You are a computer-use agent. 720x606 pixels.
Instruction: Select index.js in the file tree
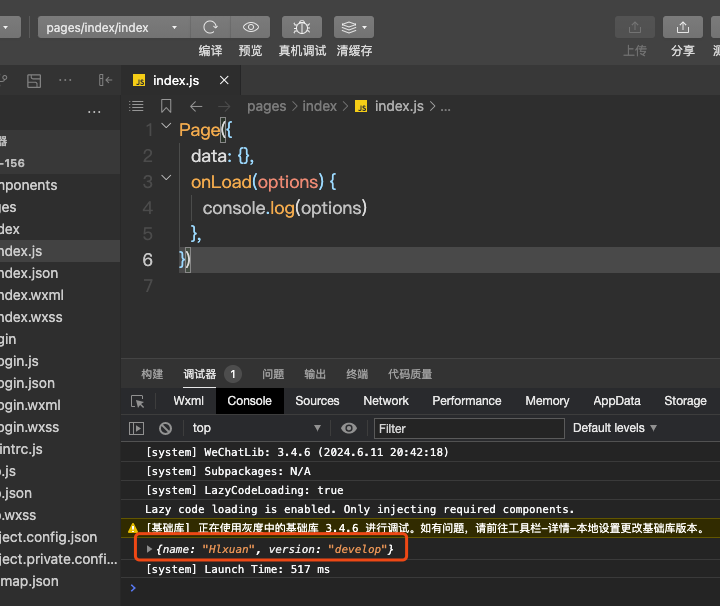click(x=60, y=251)
